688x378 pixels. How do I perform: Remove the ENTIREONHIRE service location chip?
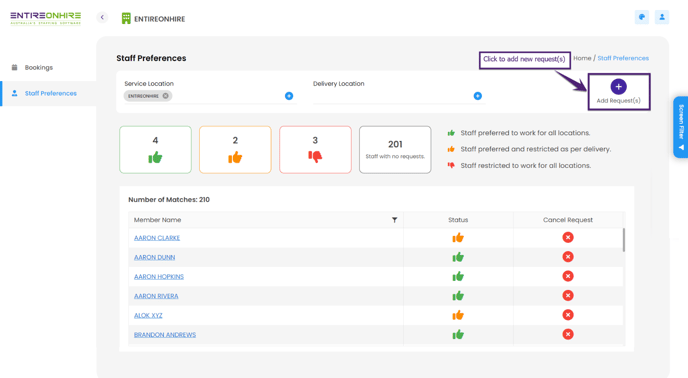coord(165,96)
